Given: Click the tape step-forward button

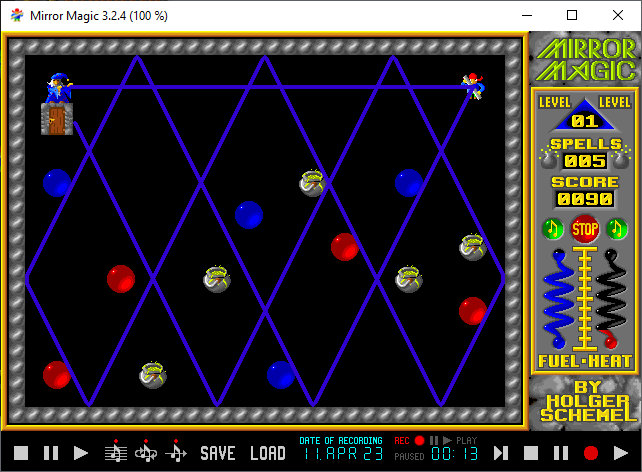Looking at the screenshot, I should click(501, 453).
